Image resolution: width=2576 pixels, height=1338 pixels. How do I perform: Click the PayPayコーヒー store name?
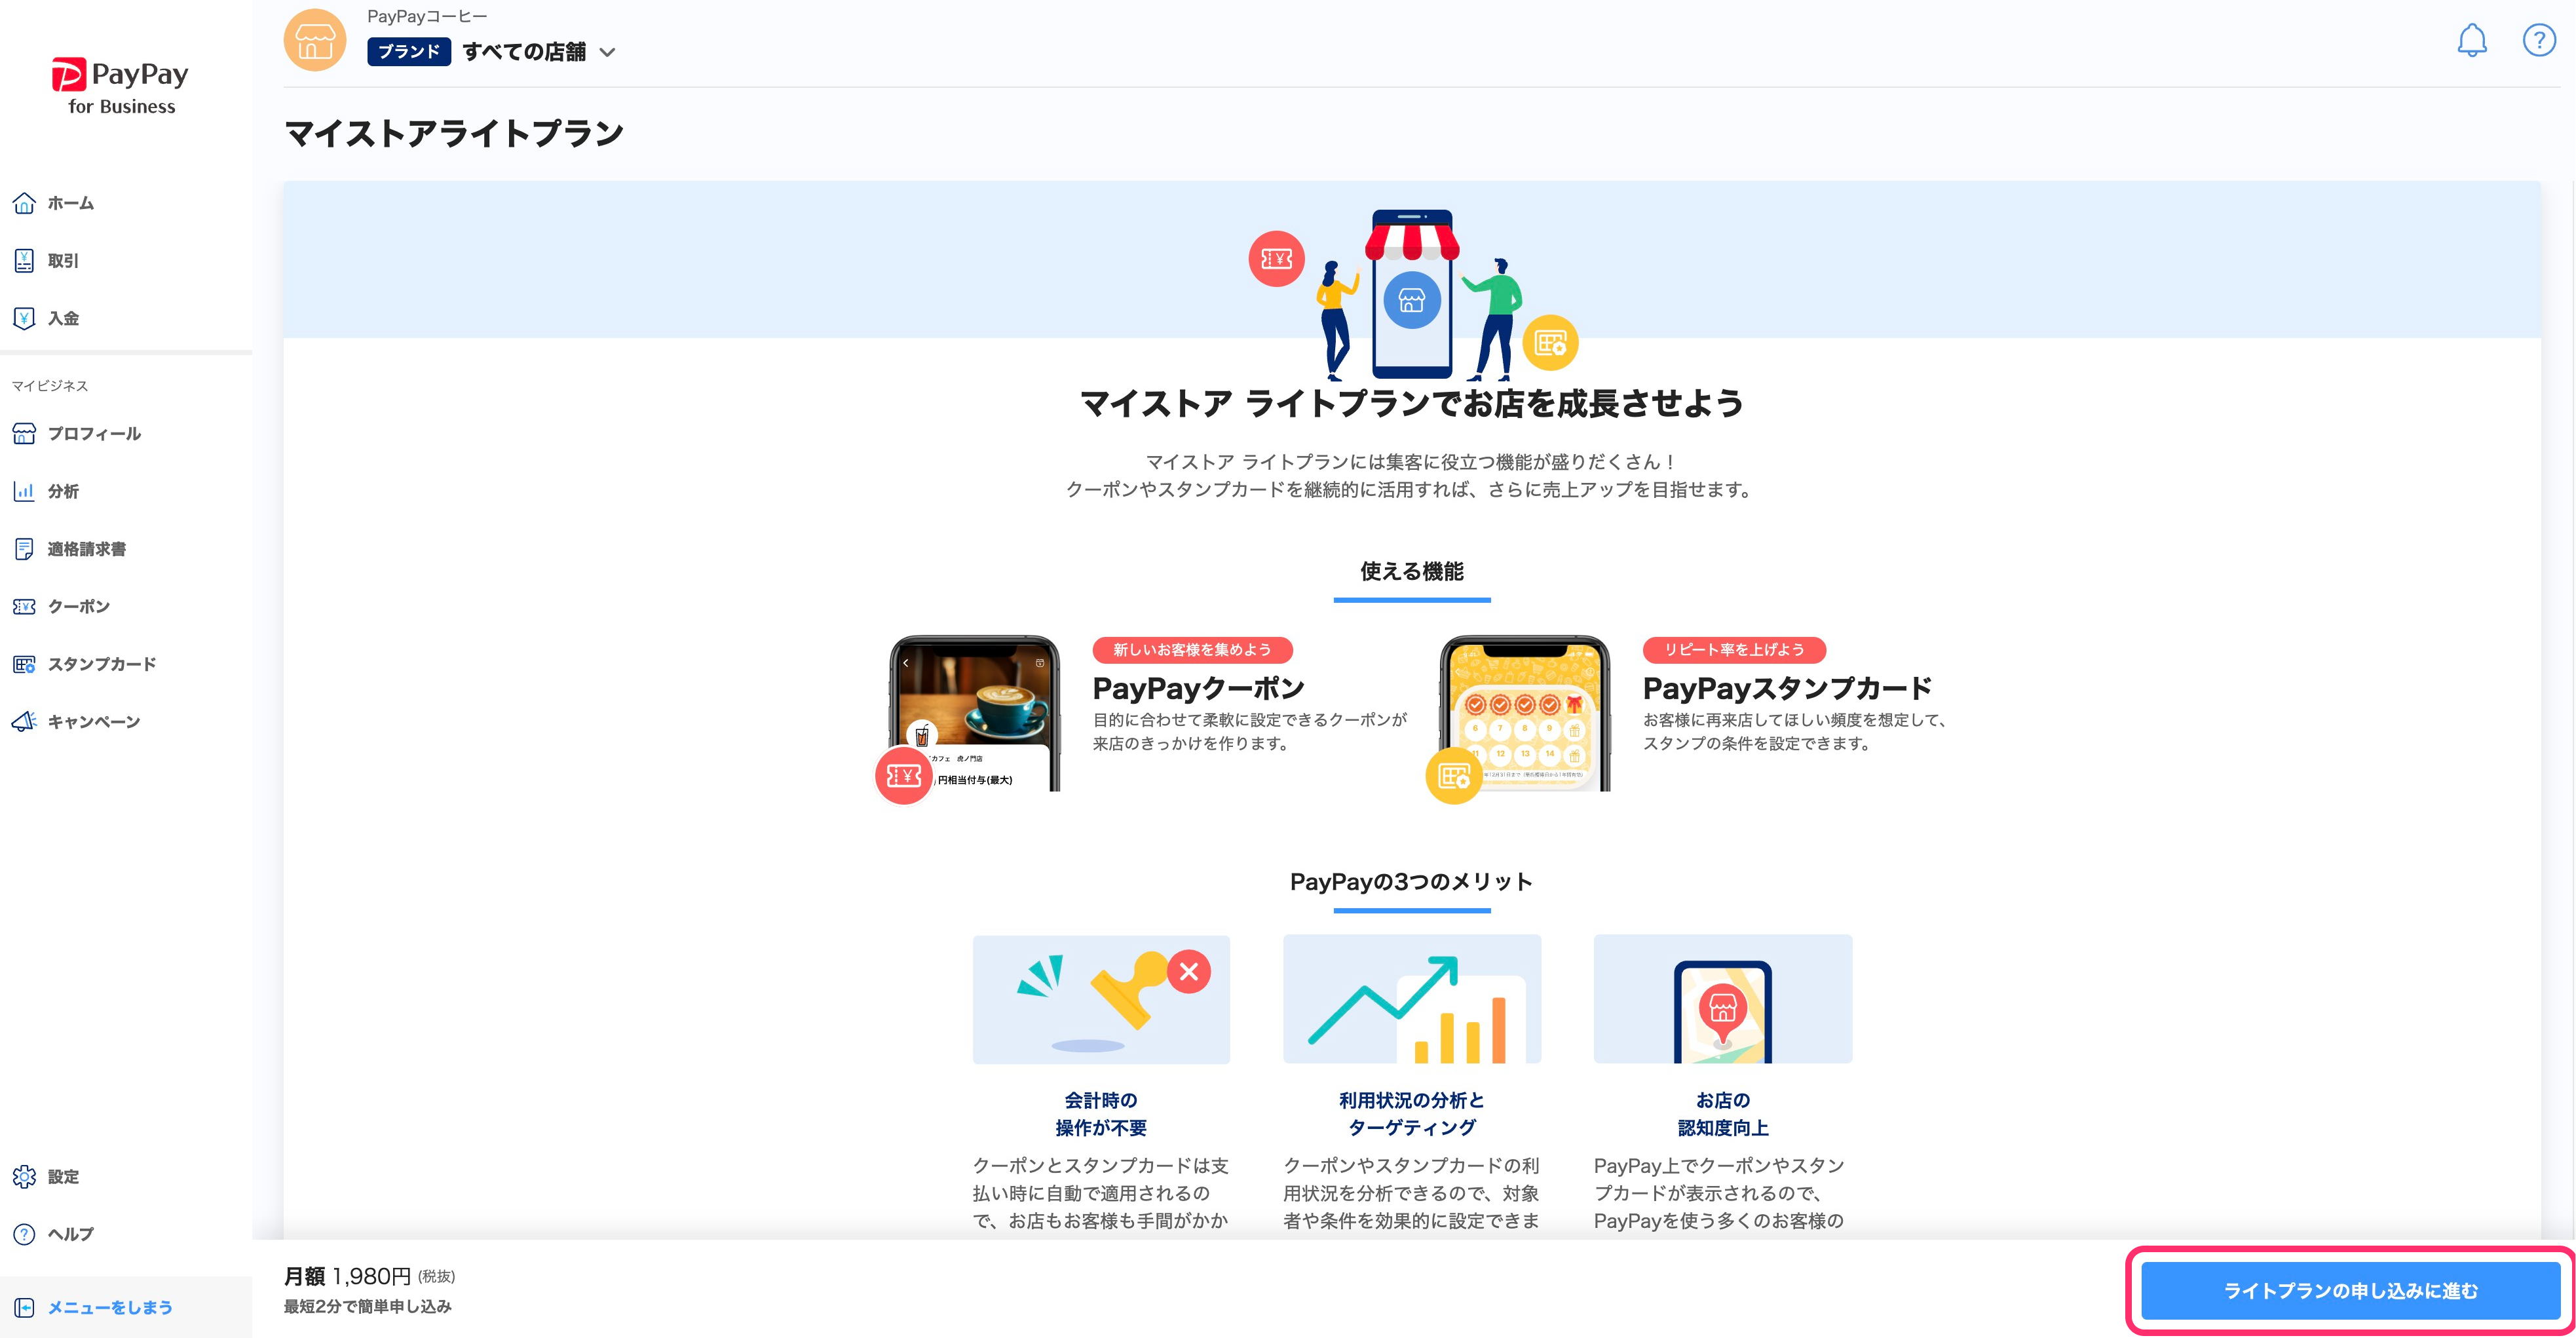pyautogui.click(x=427, y=16)
